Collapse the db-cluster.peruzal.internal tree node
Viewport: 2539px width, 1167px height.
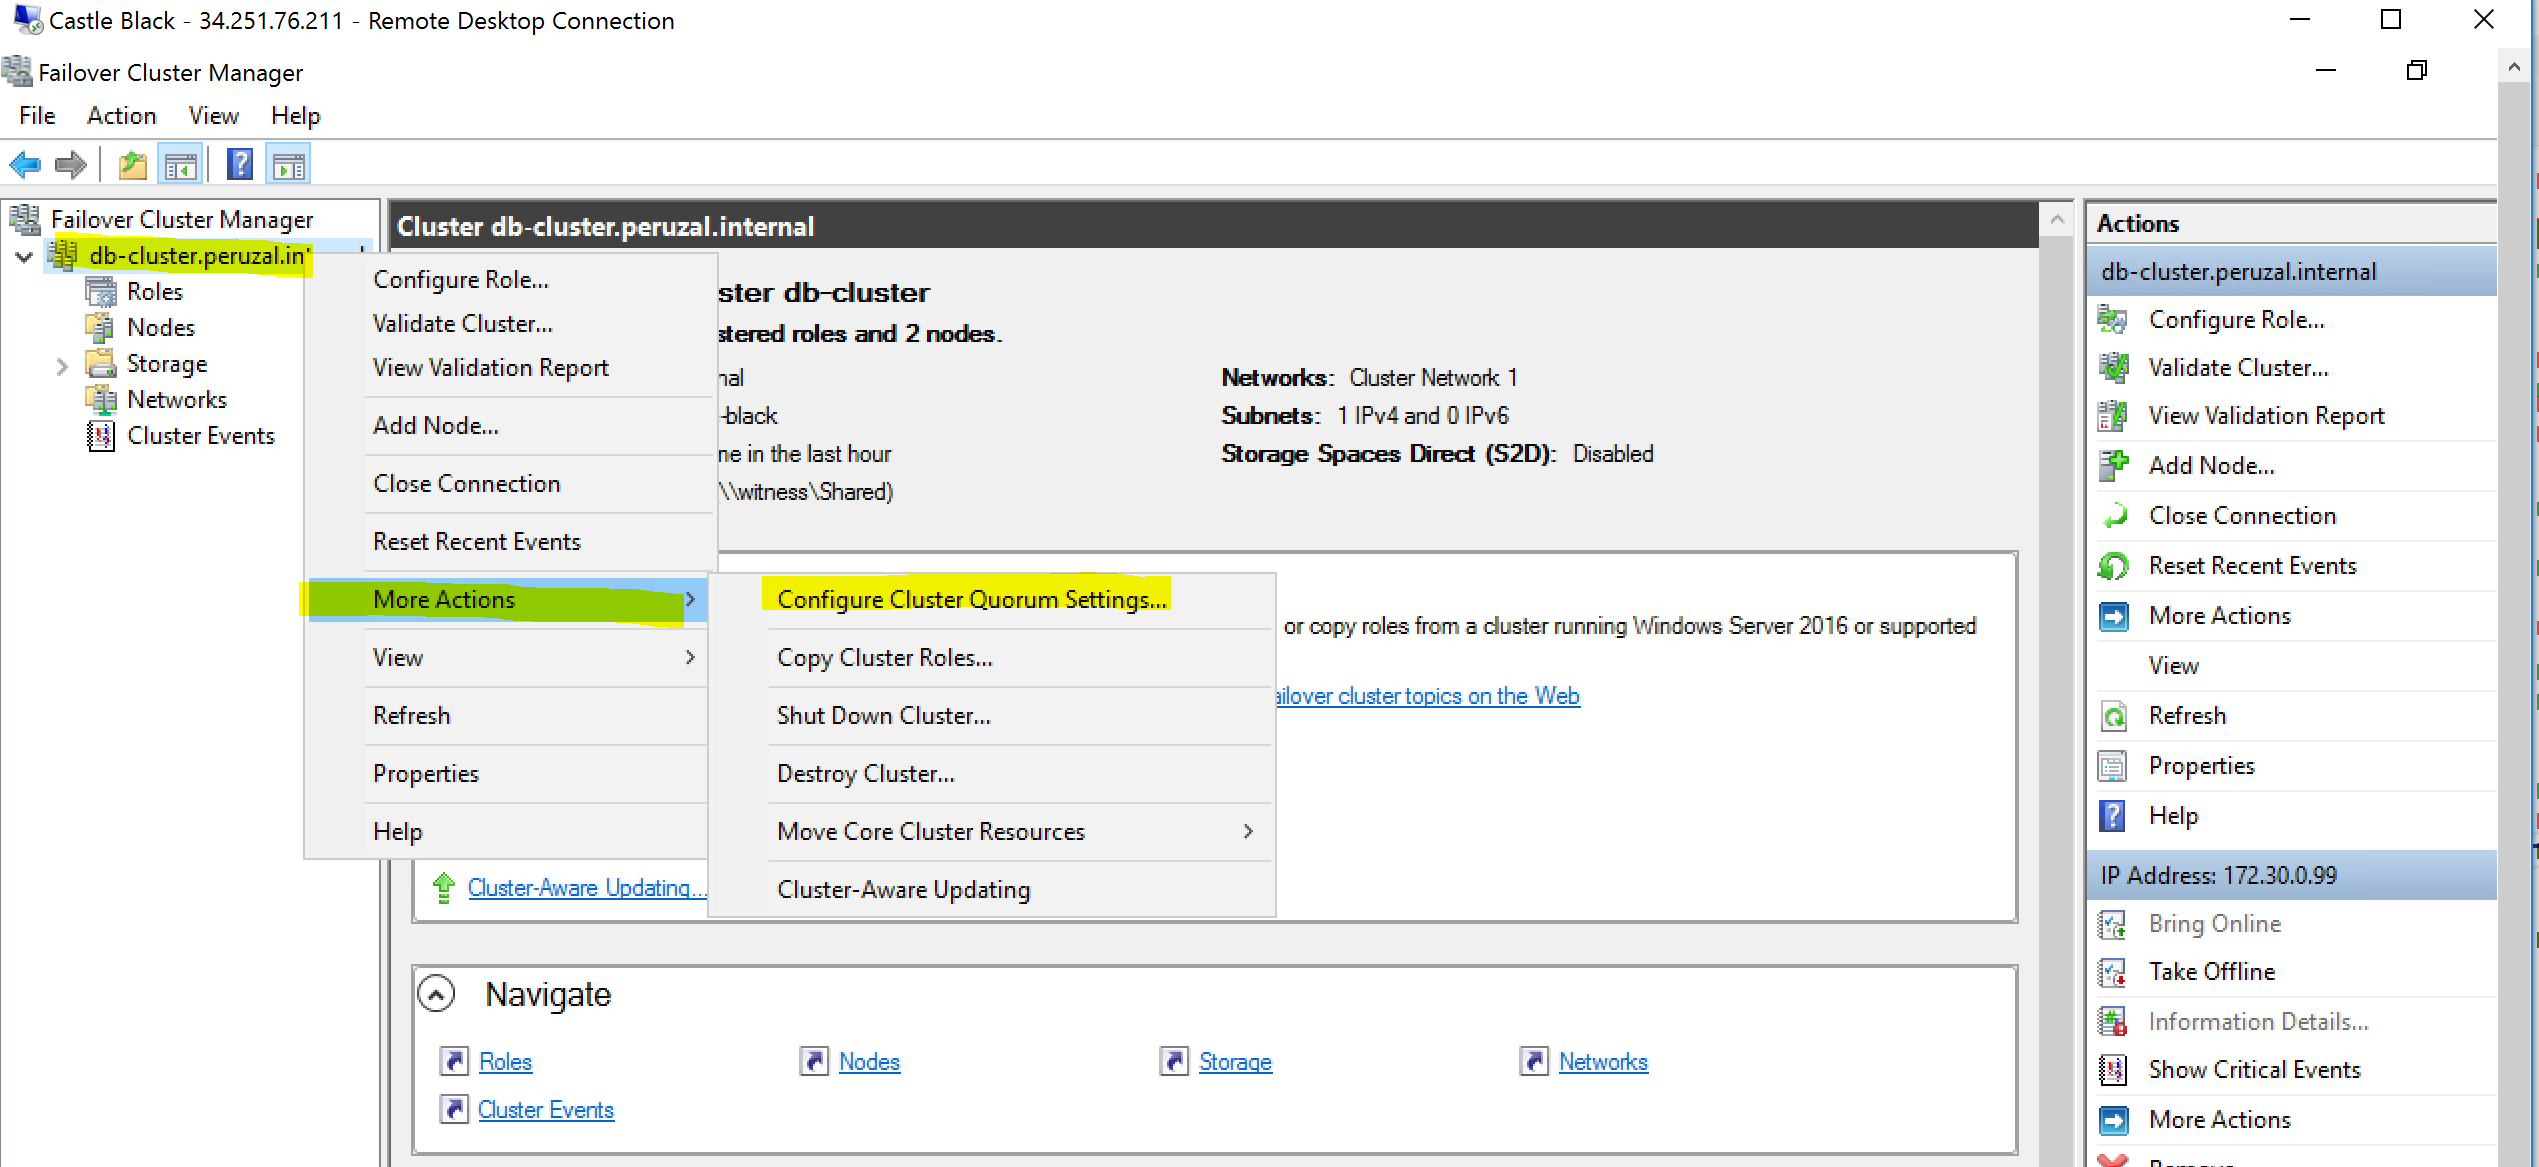(25, 257)
